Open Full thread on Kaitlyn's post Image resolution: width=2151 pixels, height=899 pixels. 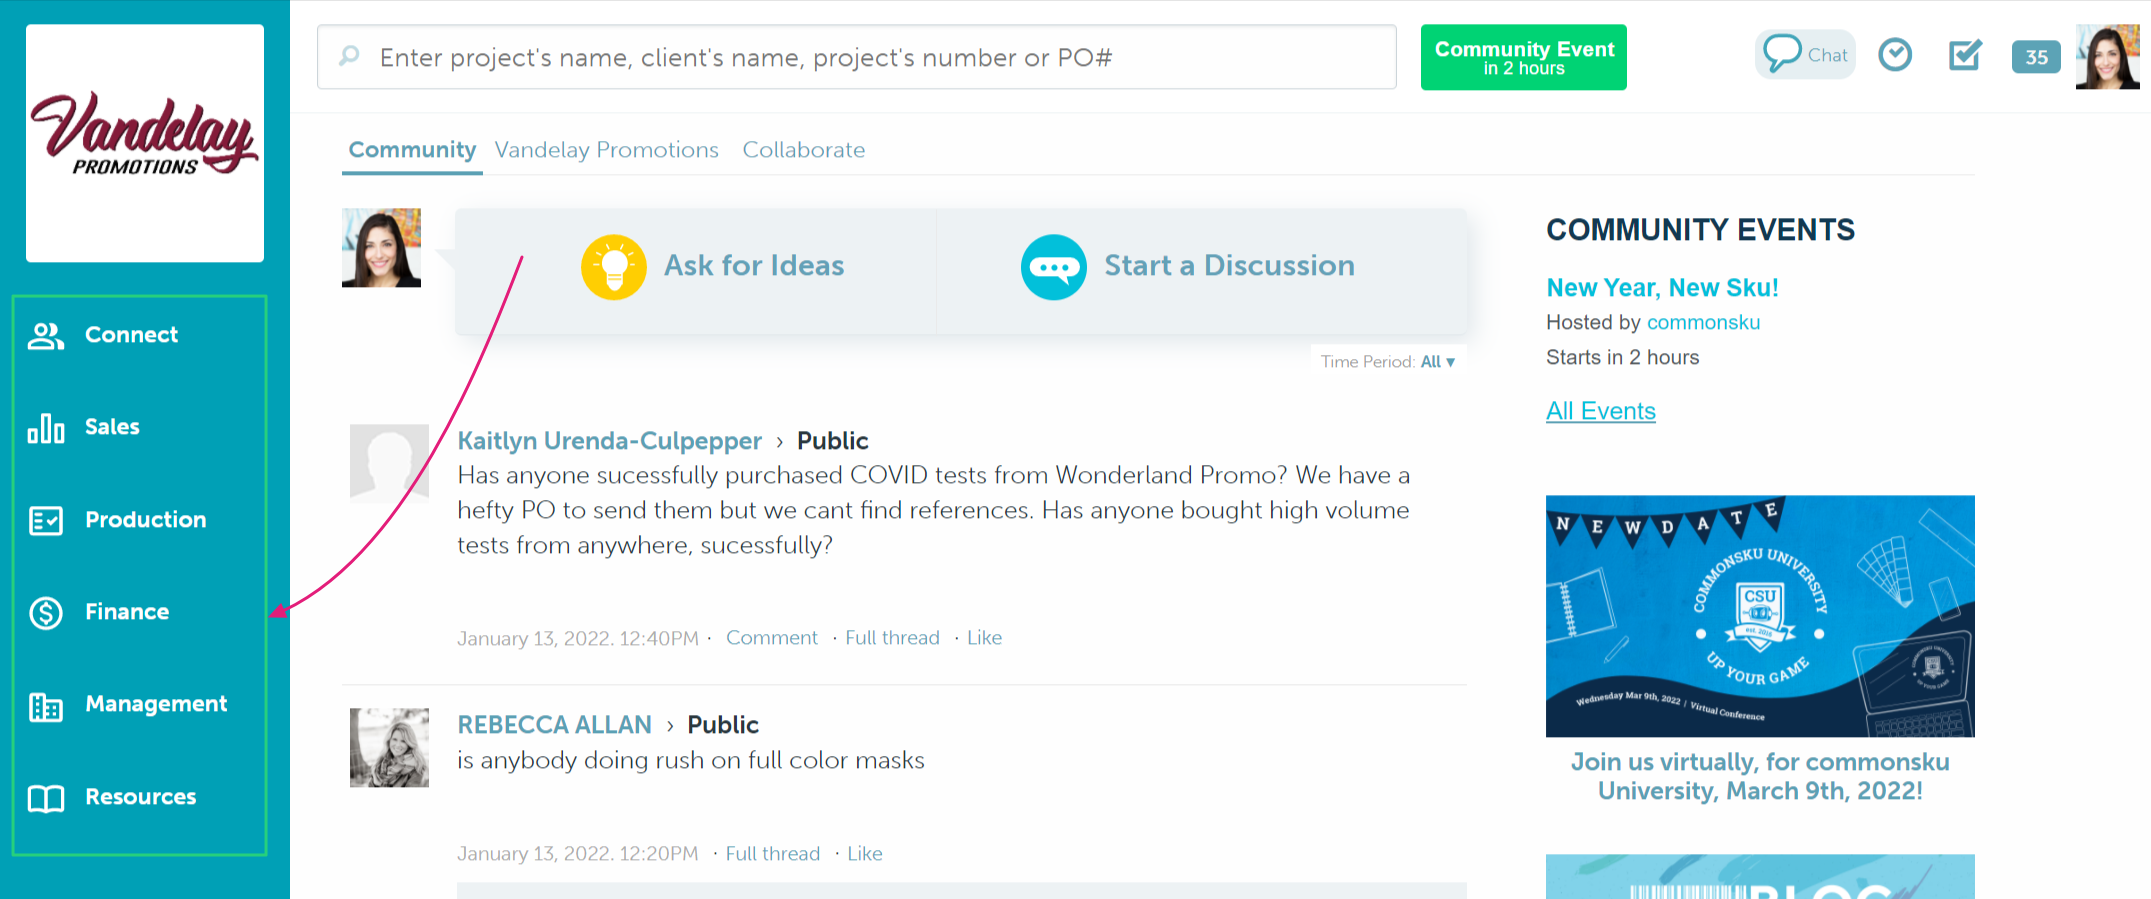pyautogui.click(x=892, y=638)
